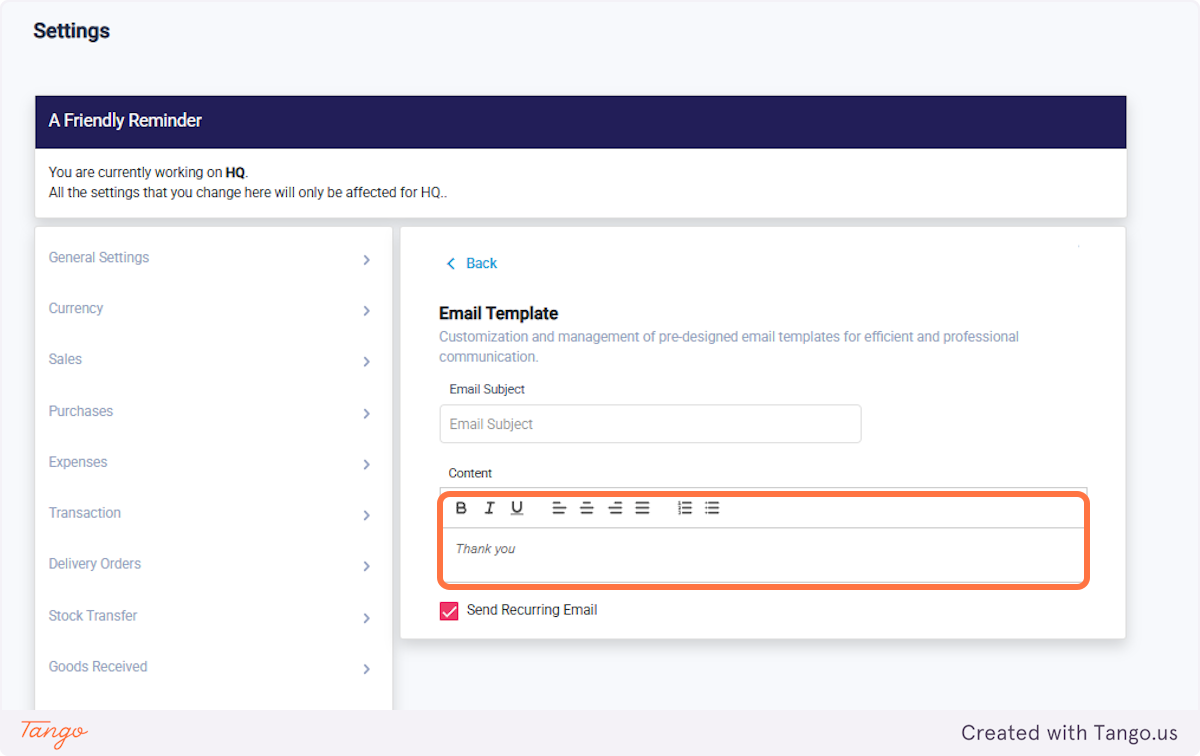Expand Expenses chevron arrow
Viewport: 1200px width, 756px height.
click(366, 465)
